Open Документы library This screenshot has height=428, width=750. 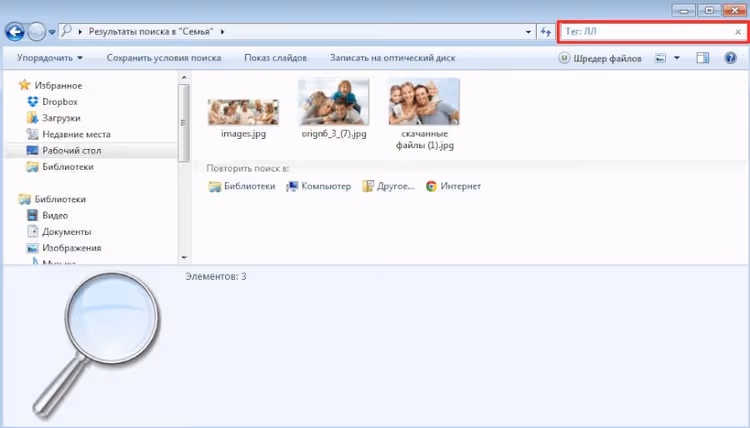[x=66, y=232]
